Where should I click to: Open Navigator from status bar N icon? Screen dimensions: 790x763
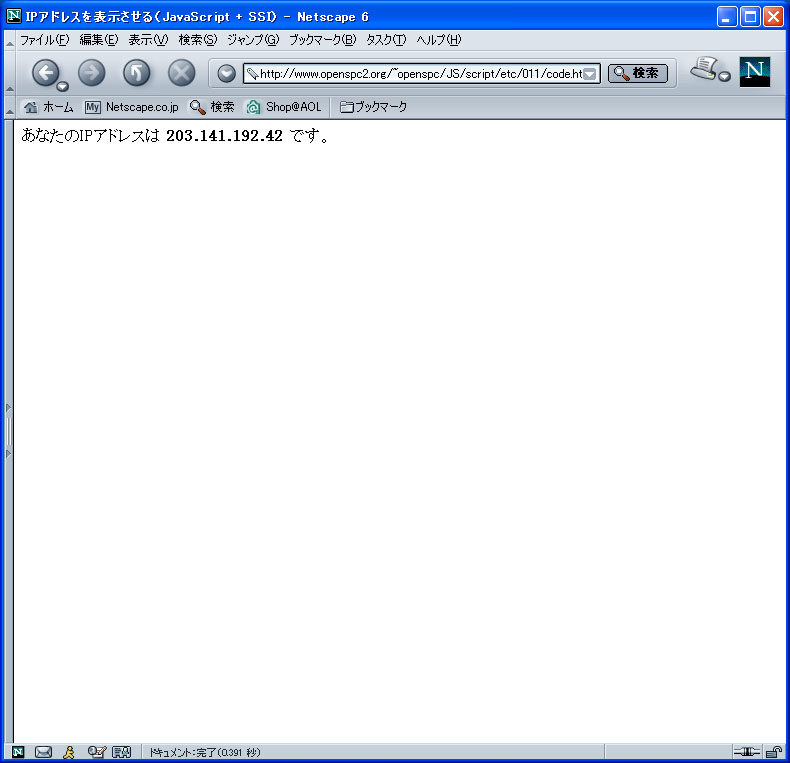[18, 752]
